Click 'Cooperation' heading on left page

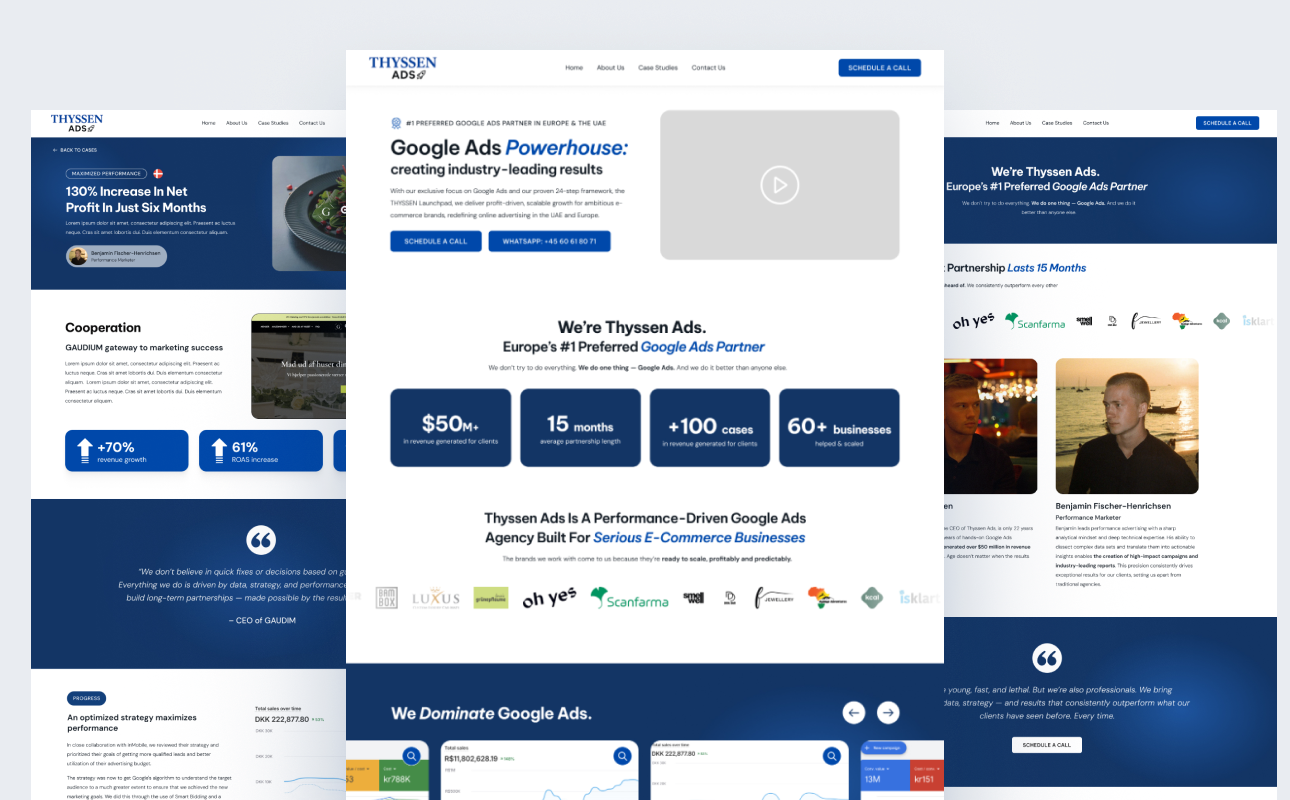(x=103, y=328)
